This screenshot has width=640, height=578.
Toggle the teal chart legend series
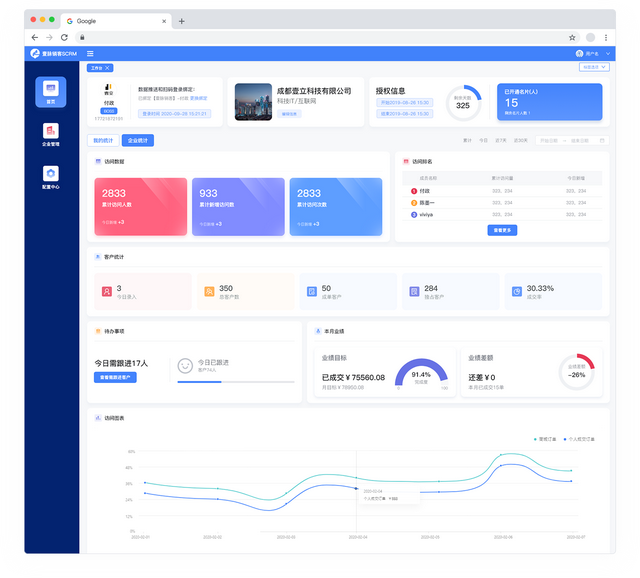(x=545, y=439)
